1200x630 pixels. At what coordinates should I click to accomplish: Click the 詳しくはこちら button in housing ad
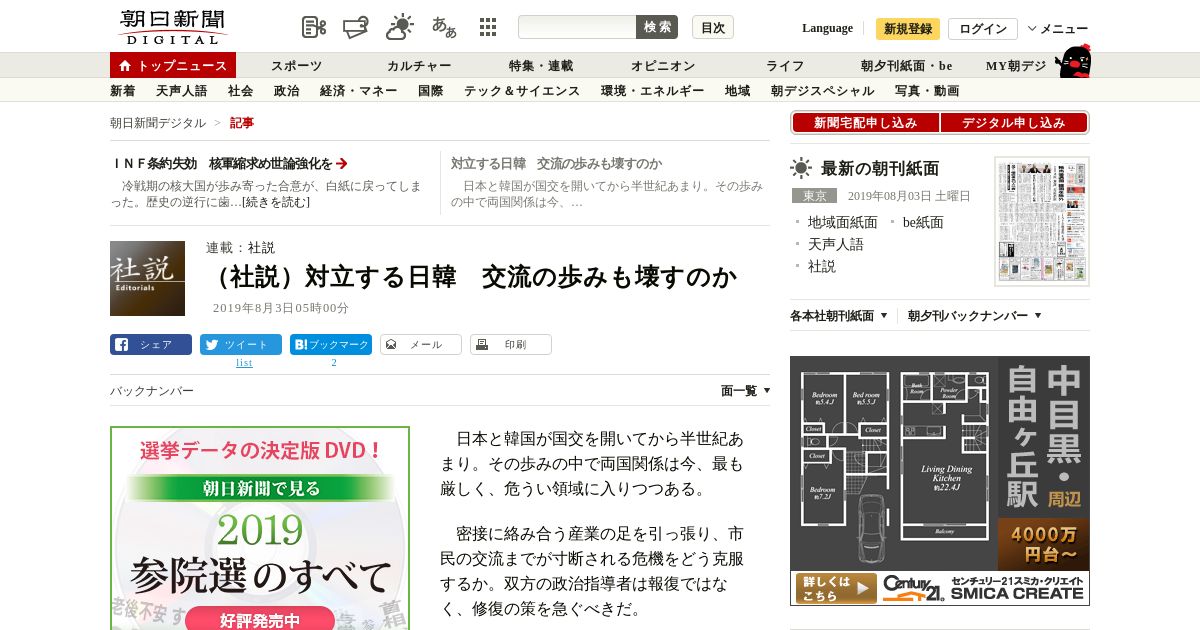tap(834, 588)
